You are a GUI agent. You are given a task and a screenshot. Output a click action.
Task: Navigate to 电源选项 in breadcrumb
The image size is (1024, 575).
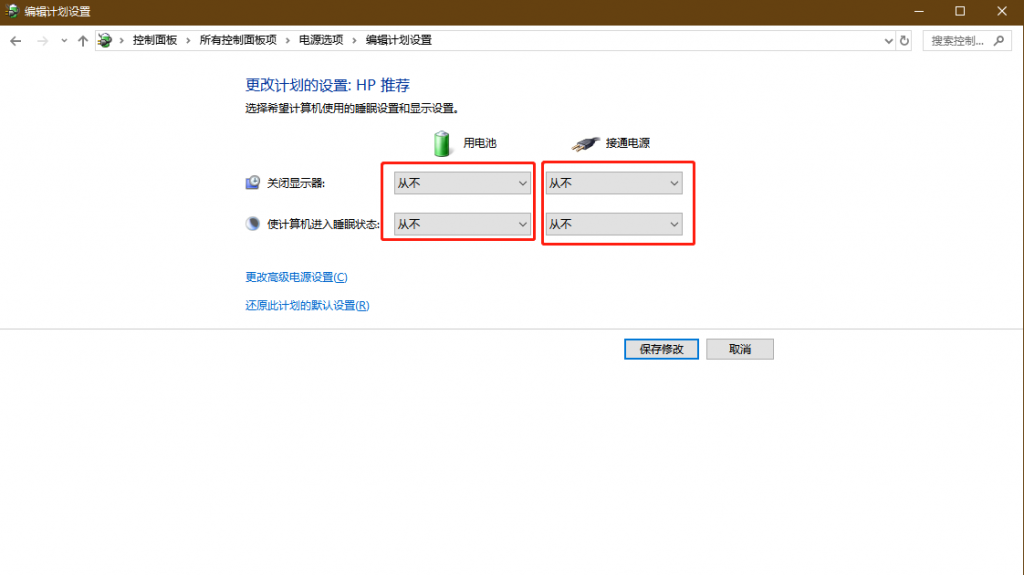[x=321, y=41]
